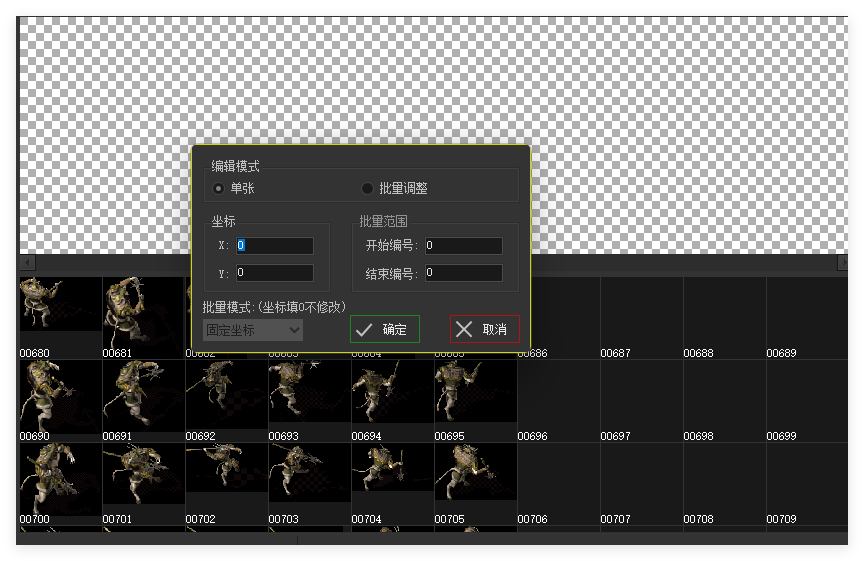Click the X coordinate input field

pyautogui.click(x=275, y=246)
